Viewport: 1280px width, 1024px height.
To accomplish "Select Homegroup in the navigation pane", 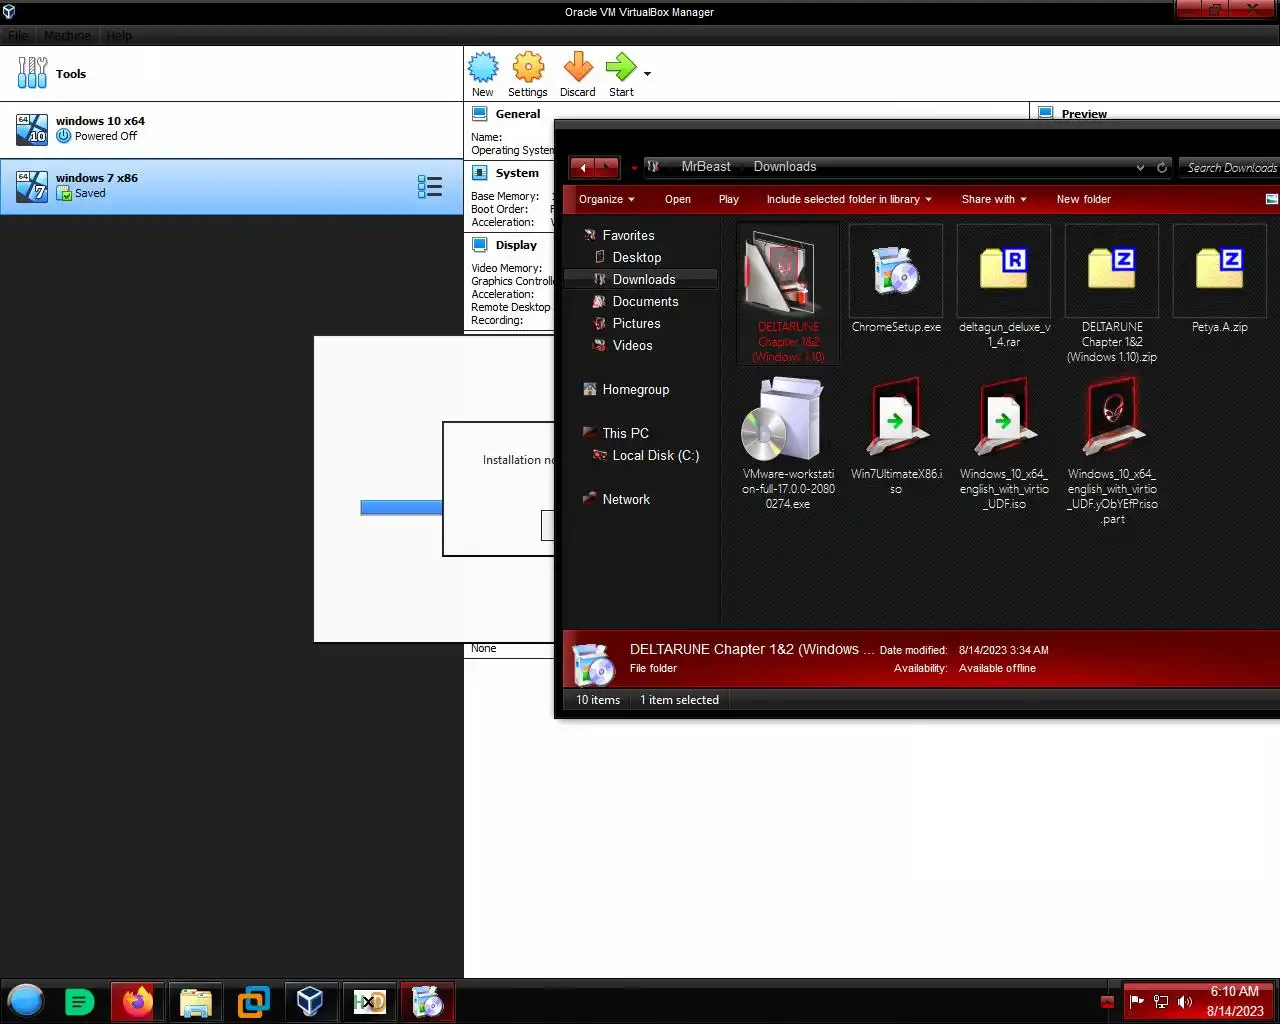I will point(635,389).
